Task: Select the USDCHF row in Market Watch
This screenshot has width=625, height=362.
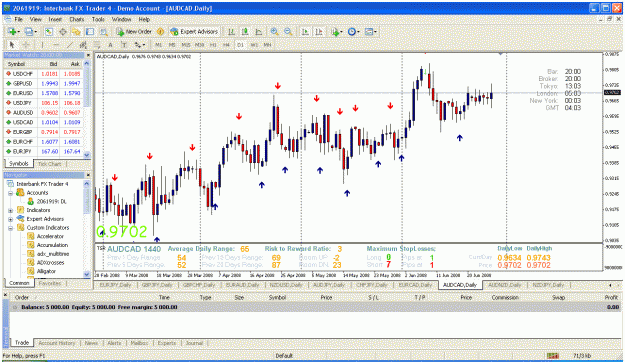Action: tap(43, 74)
